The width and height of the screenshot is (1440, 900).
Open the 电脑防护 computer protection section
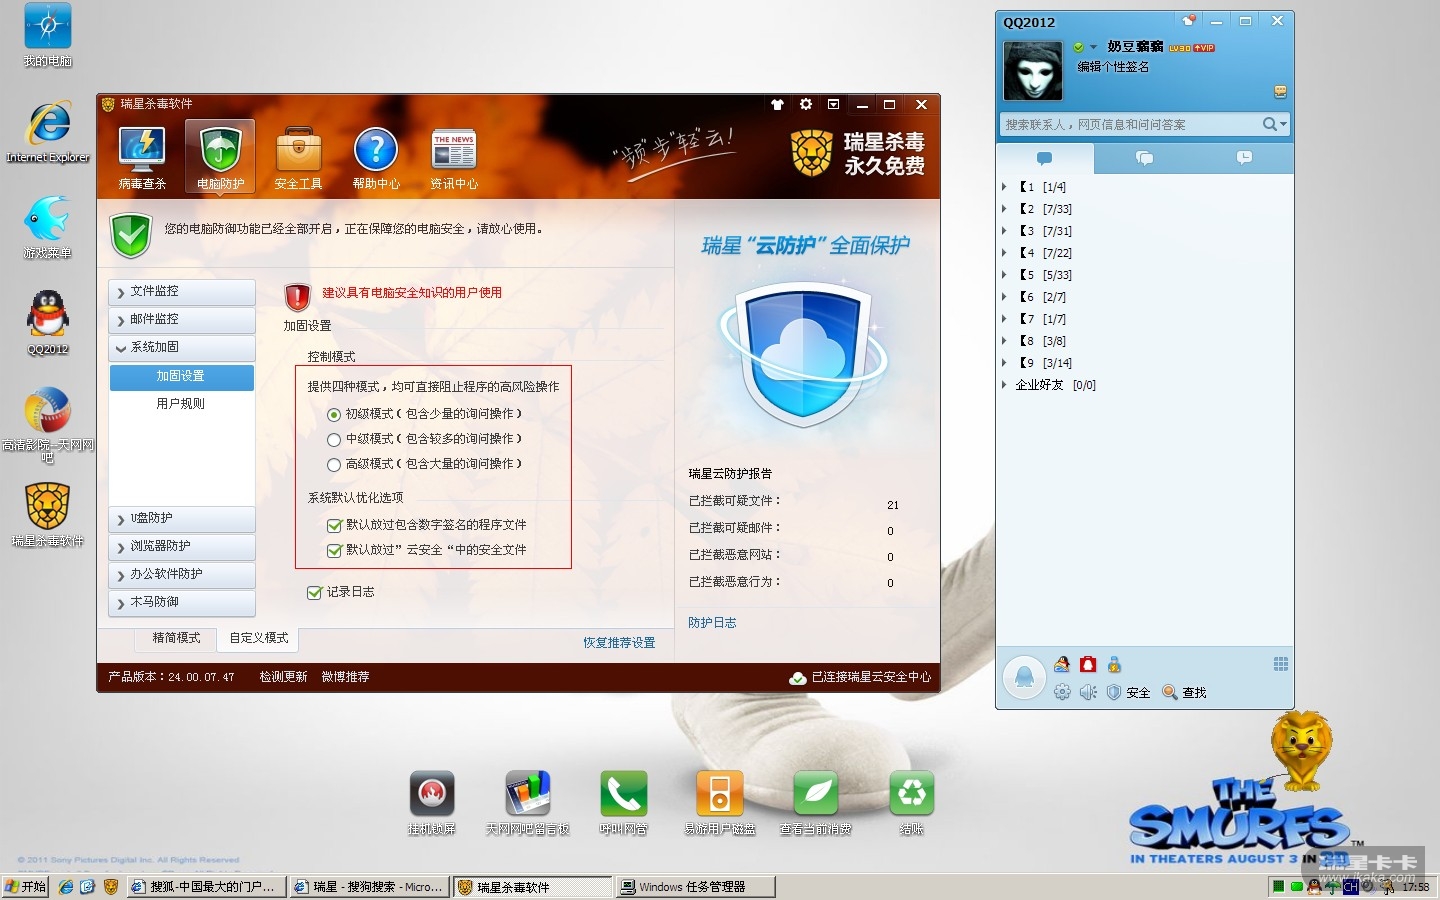pyautogui.click(x=220, y=158)
